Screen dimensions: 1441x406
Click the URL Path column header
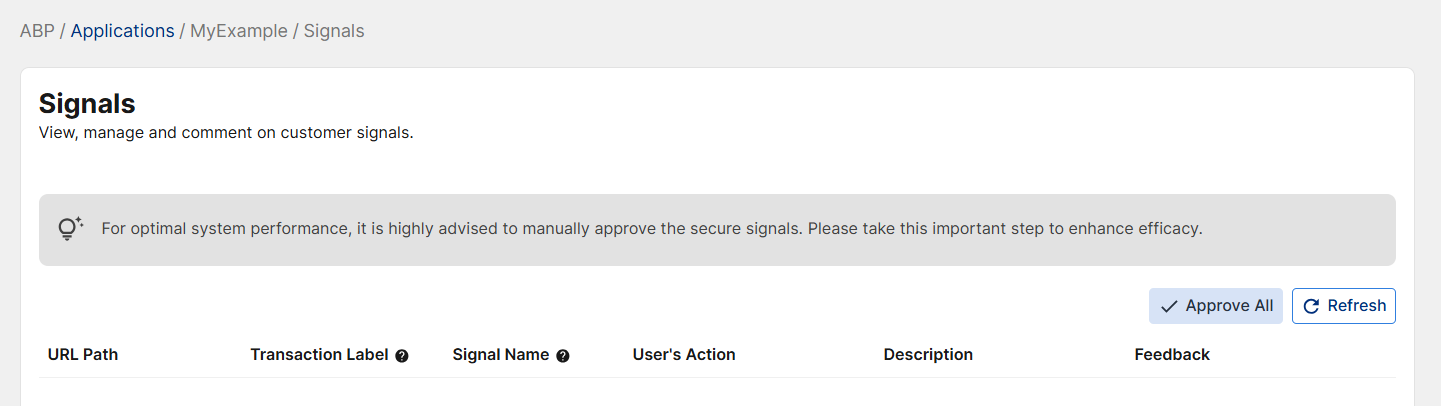click(x=83, y=355)
